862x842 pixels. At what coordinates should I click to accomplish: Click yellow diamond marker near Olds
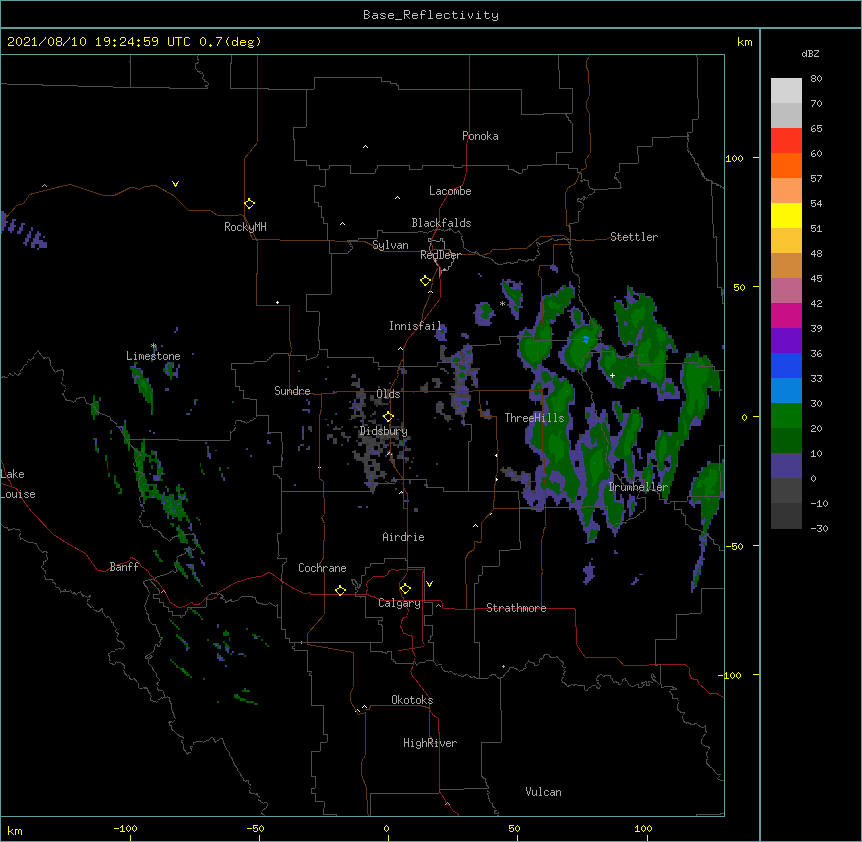coord(388,416)
